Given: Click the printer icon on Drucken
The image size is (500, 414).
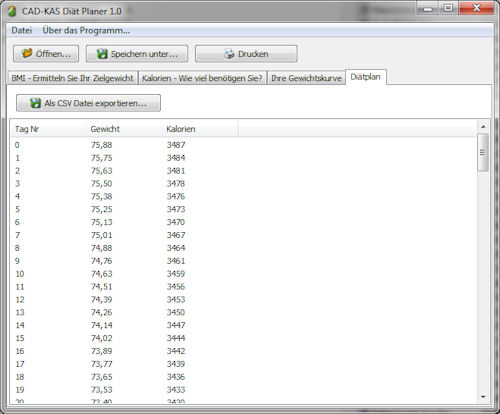Looking at the screenshot, I should pyautogui.click(x=229, y=54).
